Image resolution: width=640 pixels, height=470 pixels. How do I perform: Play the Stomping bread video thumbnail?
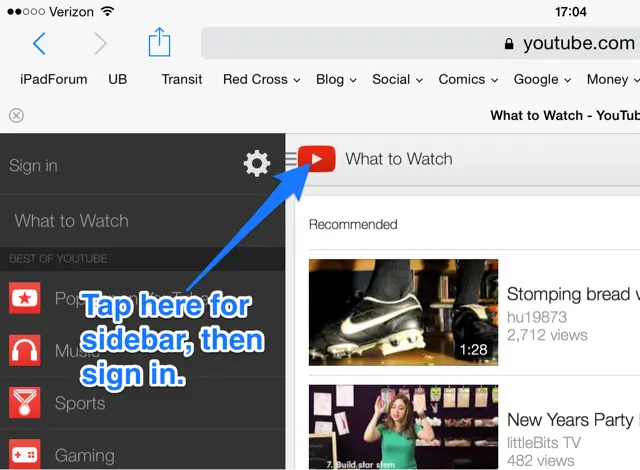[x=403, y=312]
